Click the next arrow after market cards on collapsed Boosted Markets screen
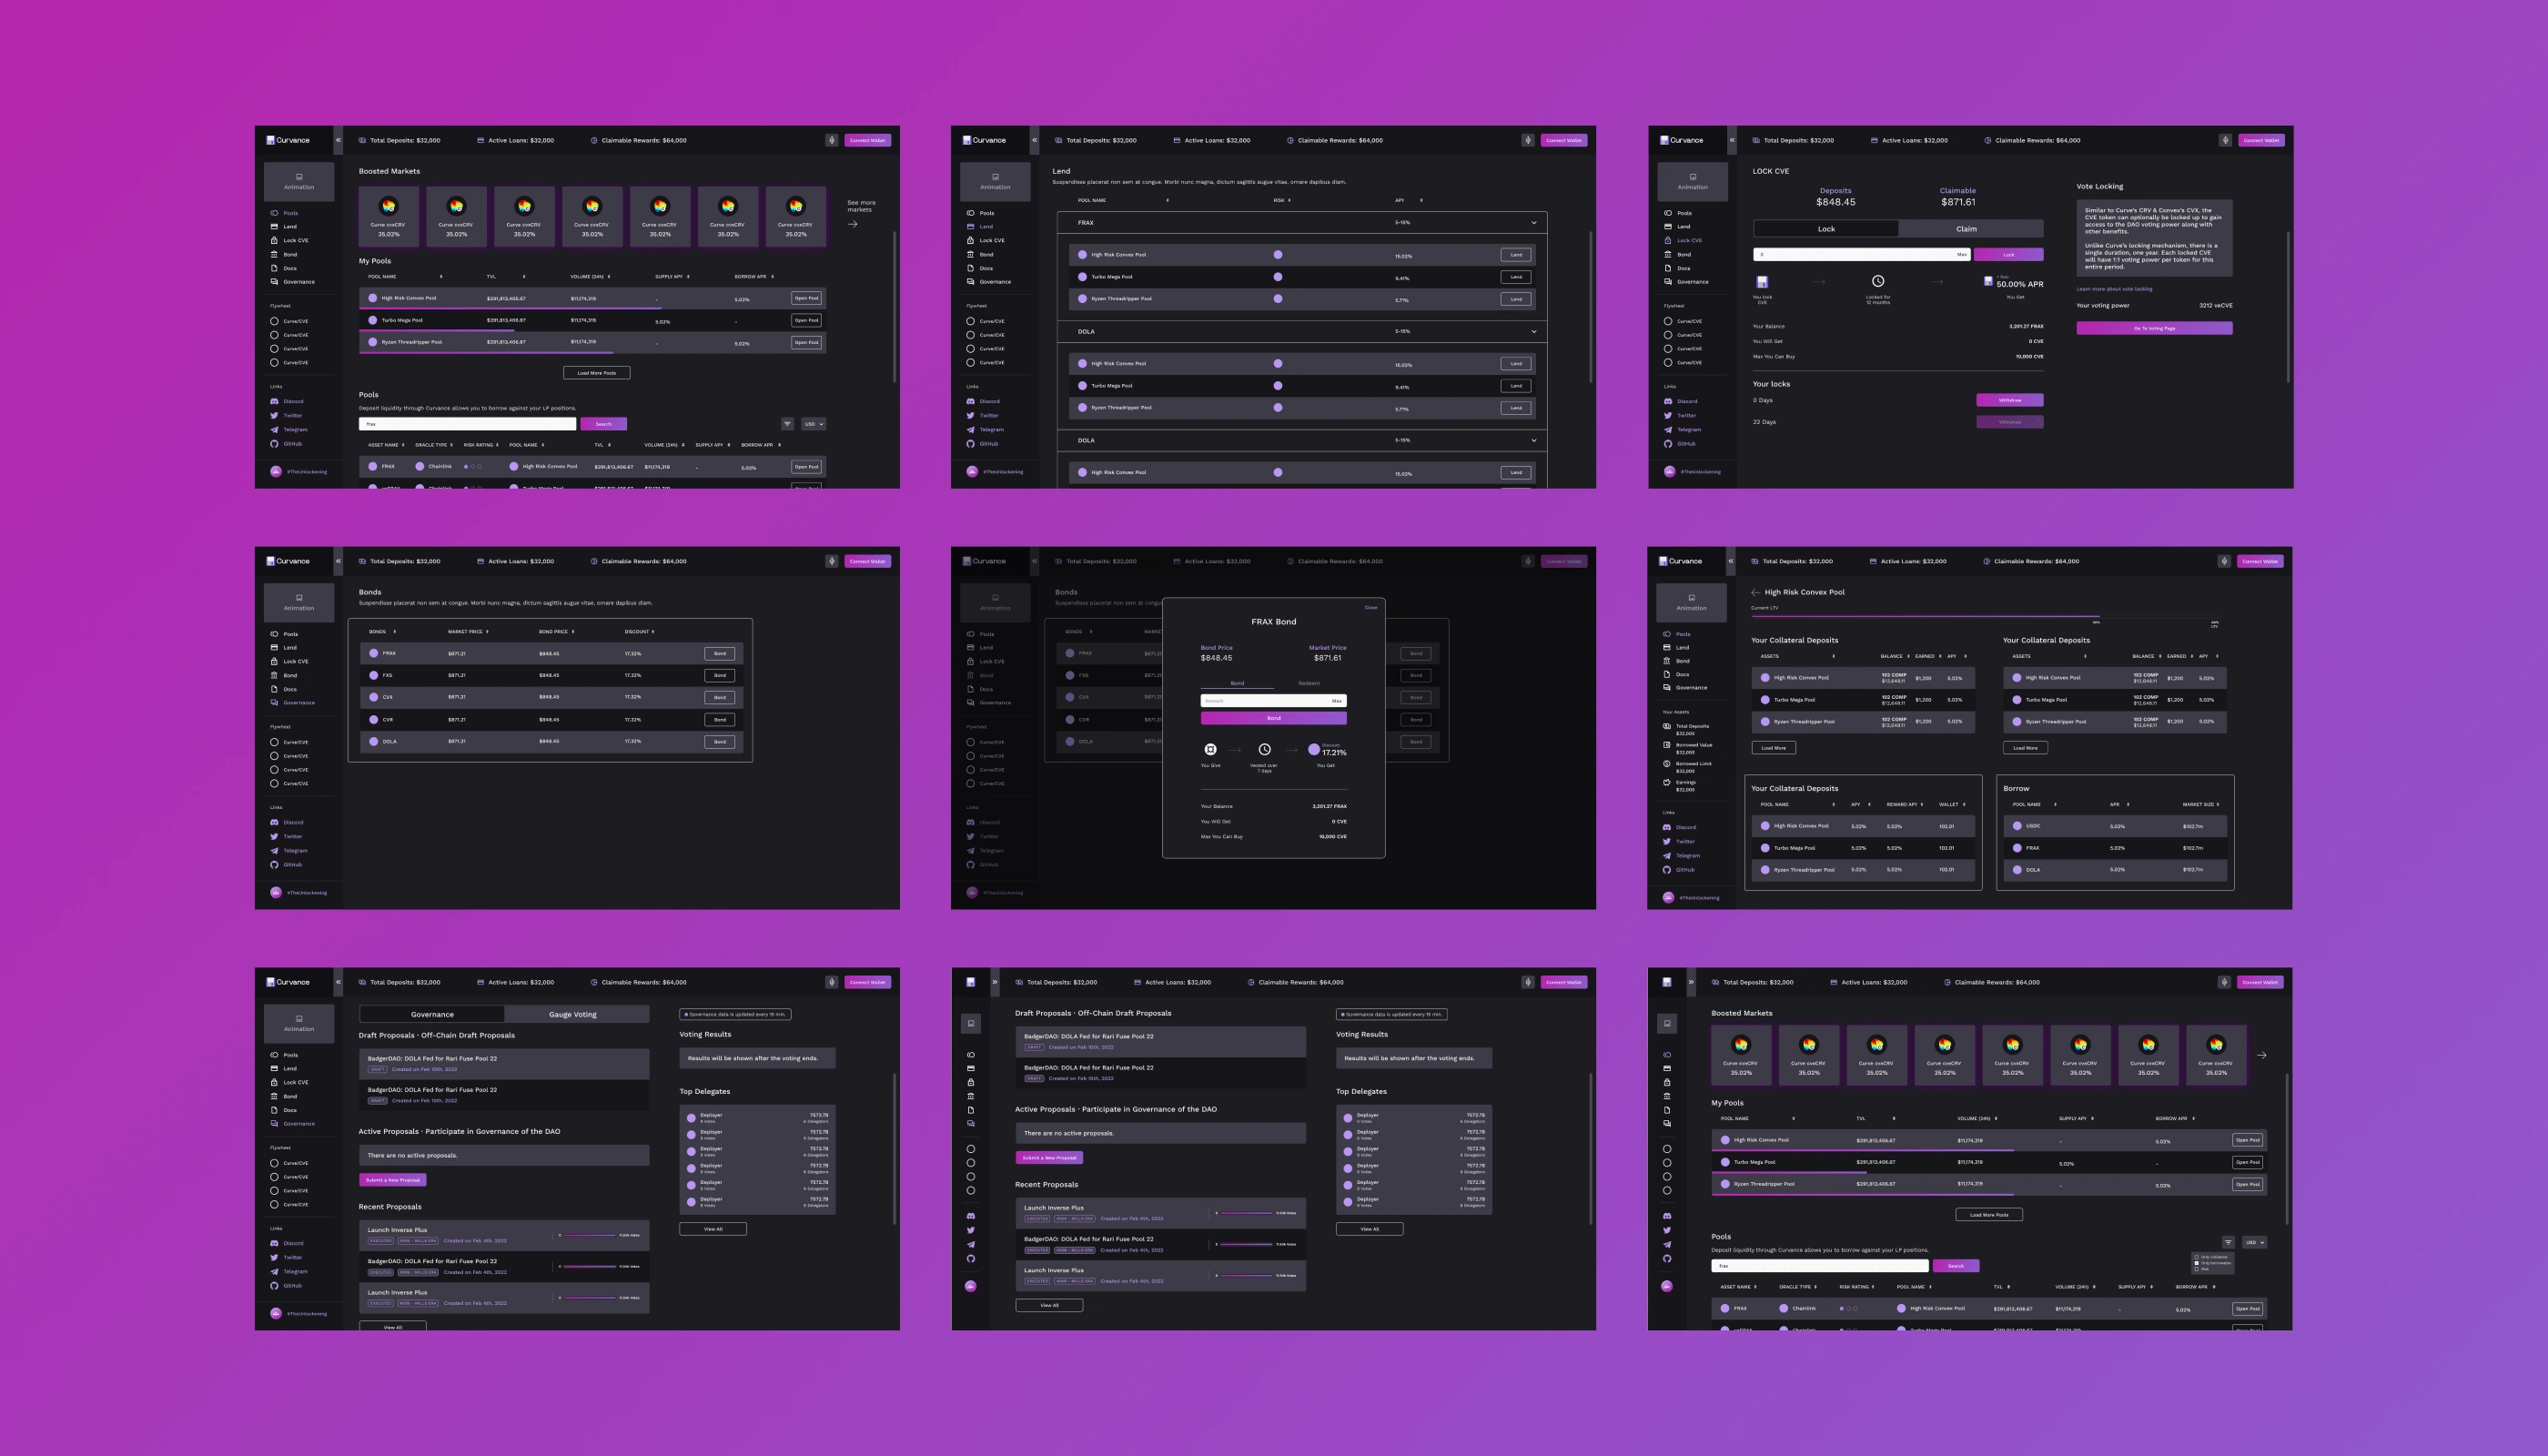The image size is (2548, 1456). click(x=2262, y=1055)
